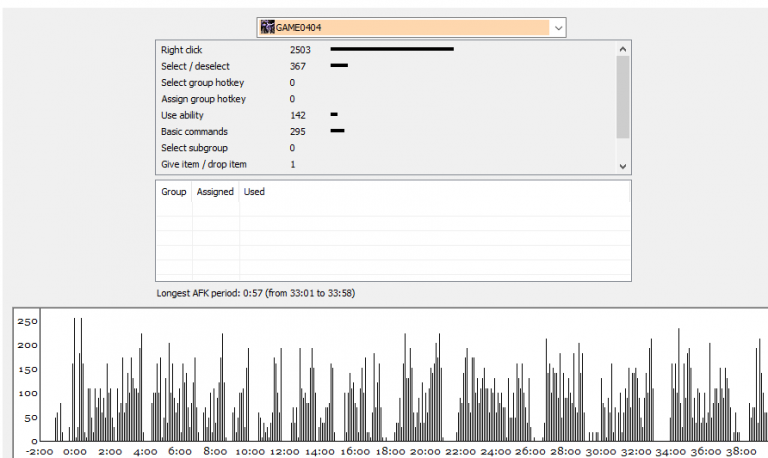The width and height of the screenshot is (768, 458).
Task: Click the actions list scrollbar thumb
Action: (x=623, y=97)
